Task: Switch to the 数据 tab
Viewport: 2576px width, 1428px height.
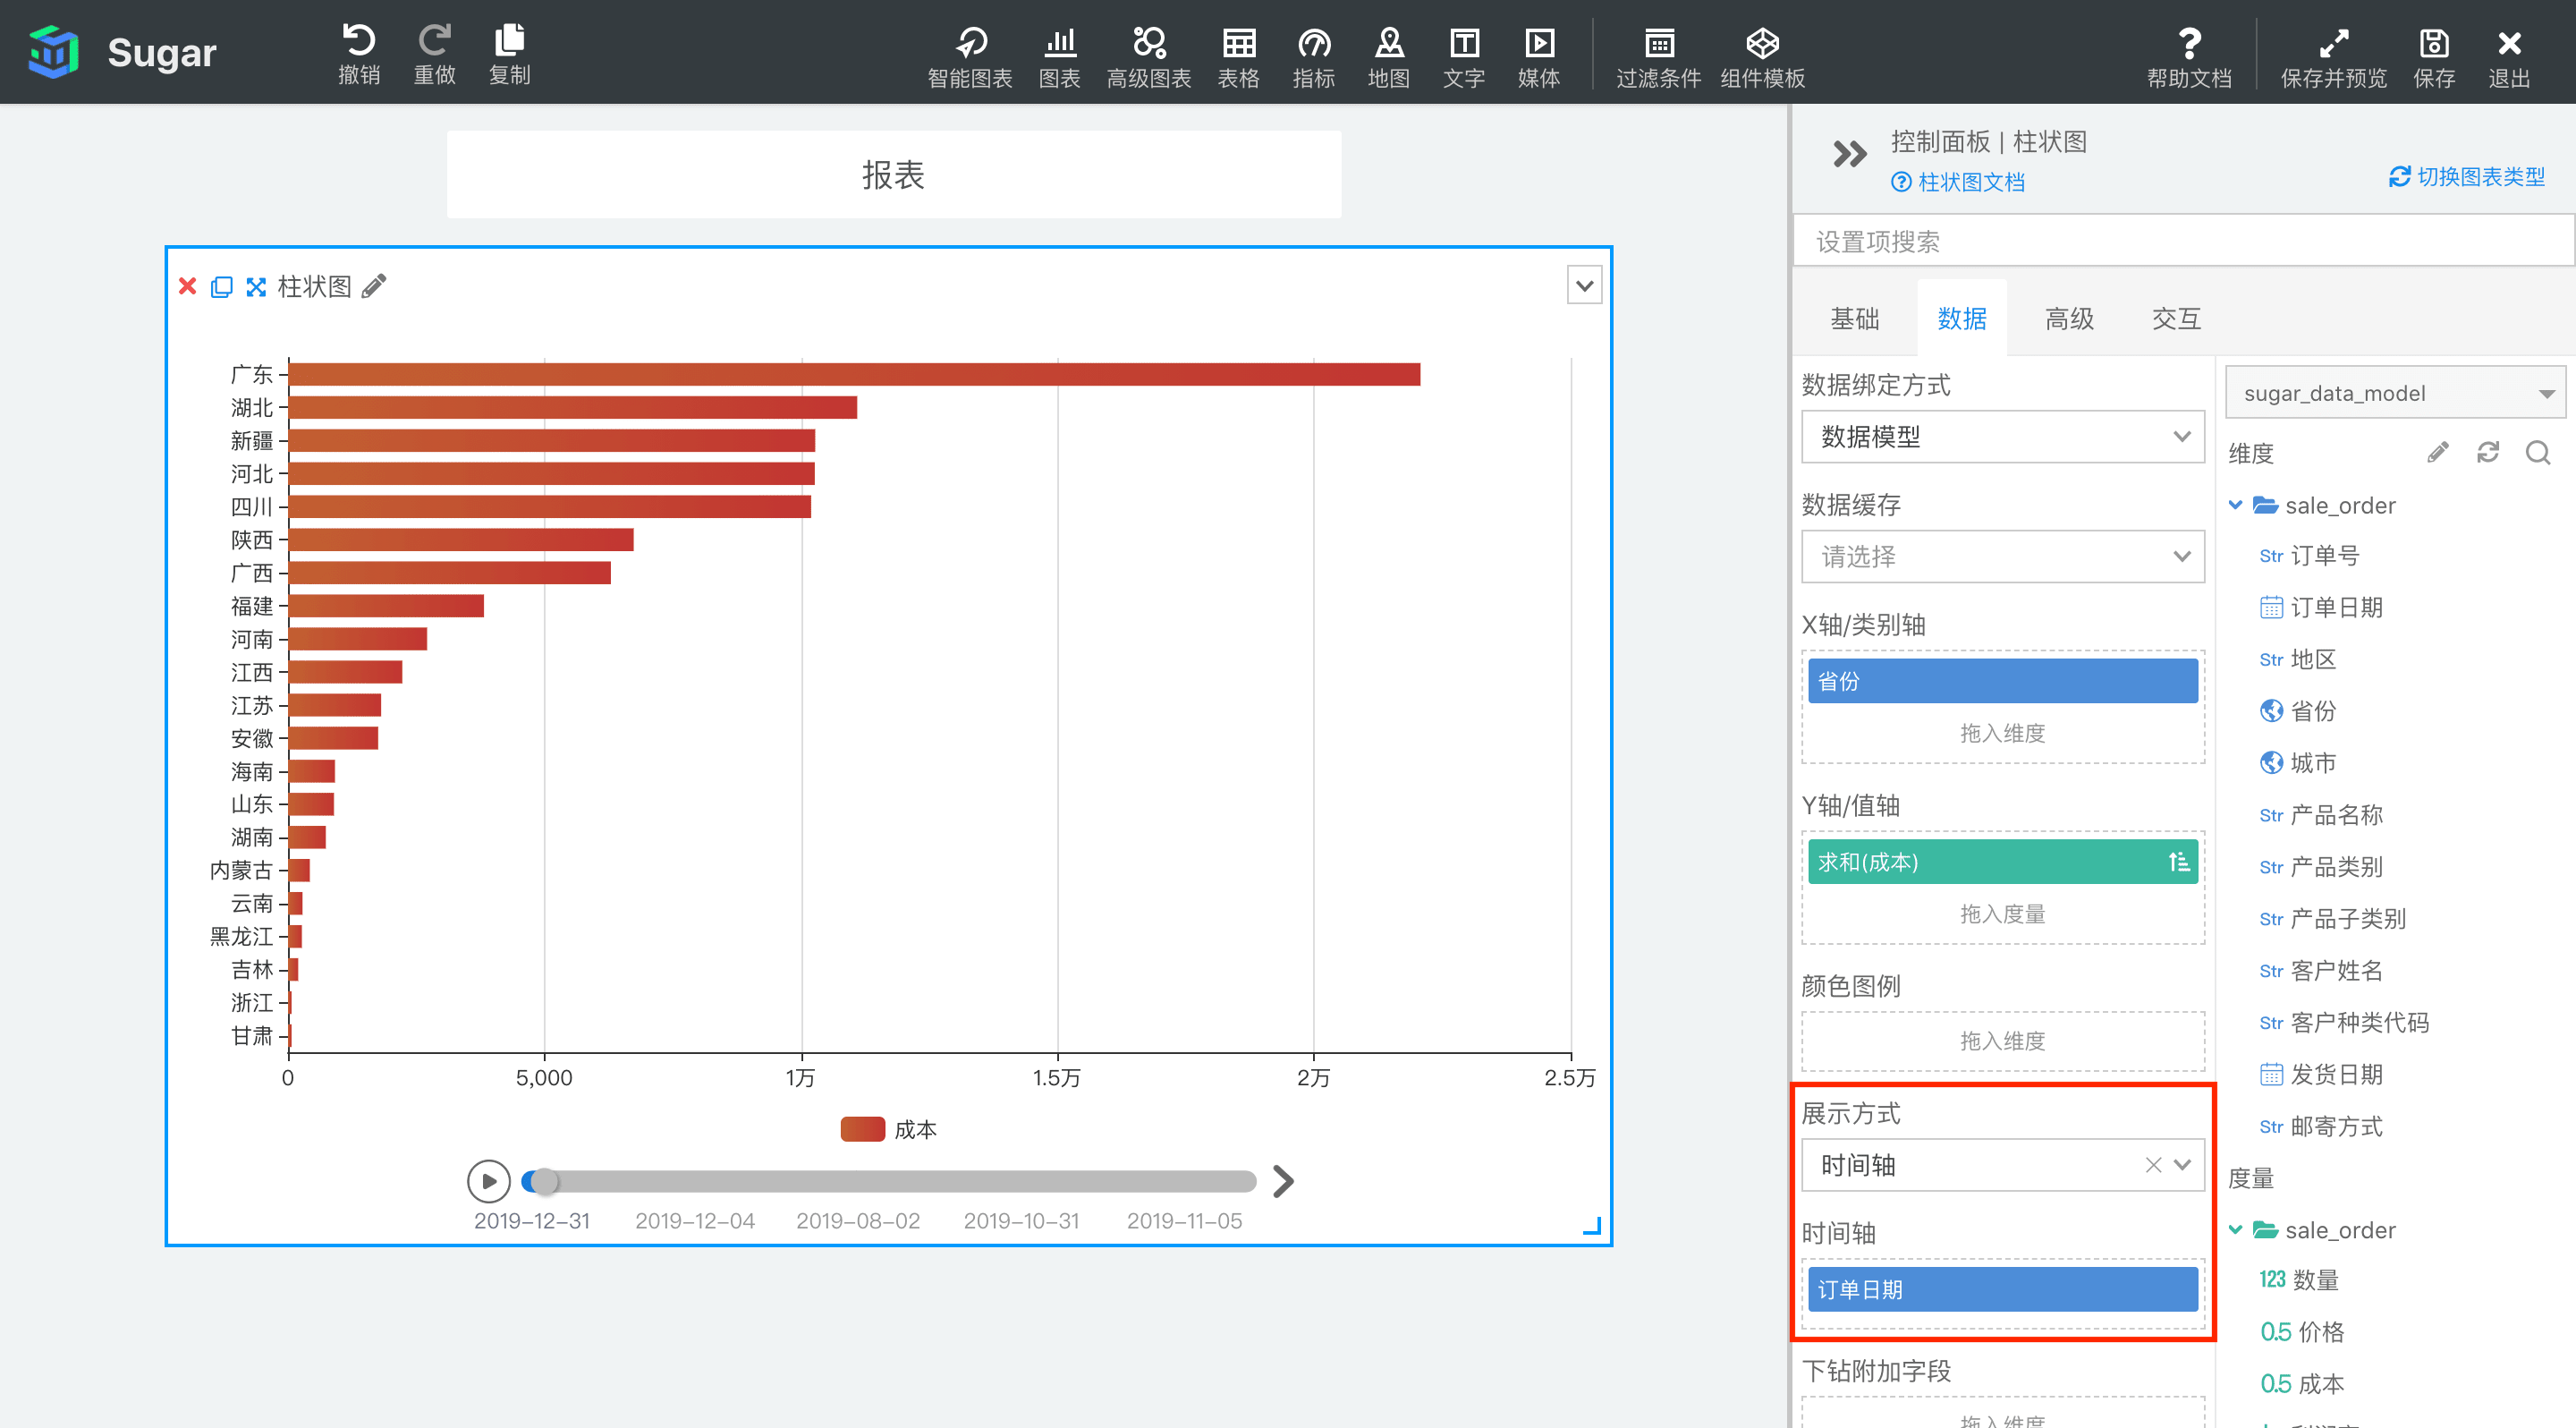Action: coord(1961,318)
